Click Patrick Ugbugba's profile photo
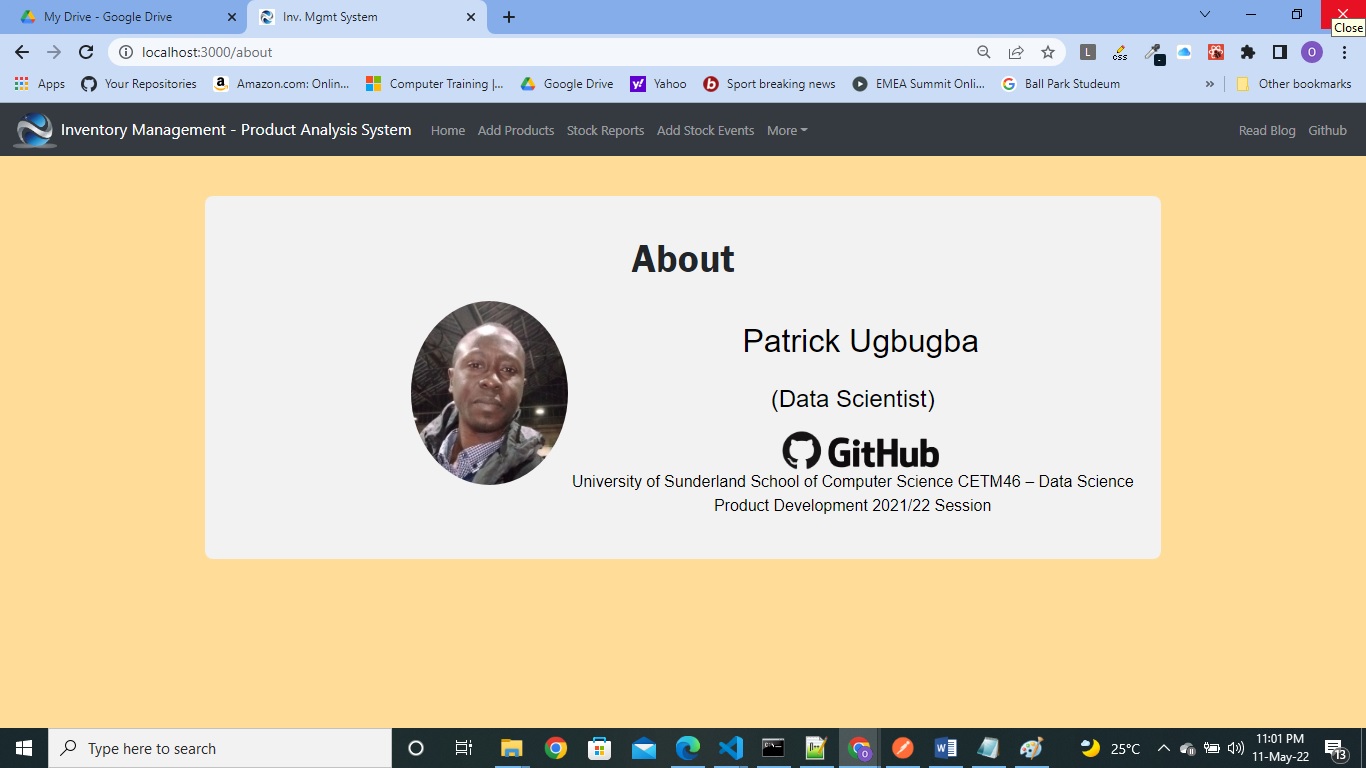 coord(489,392)
